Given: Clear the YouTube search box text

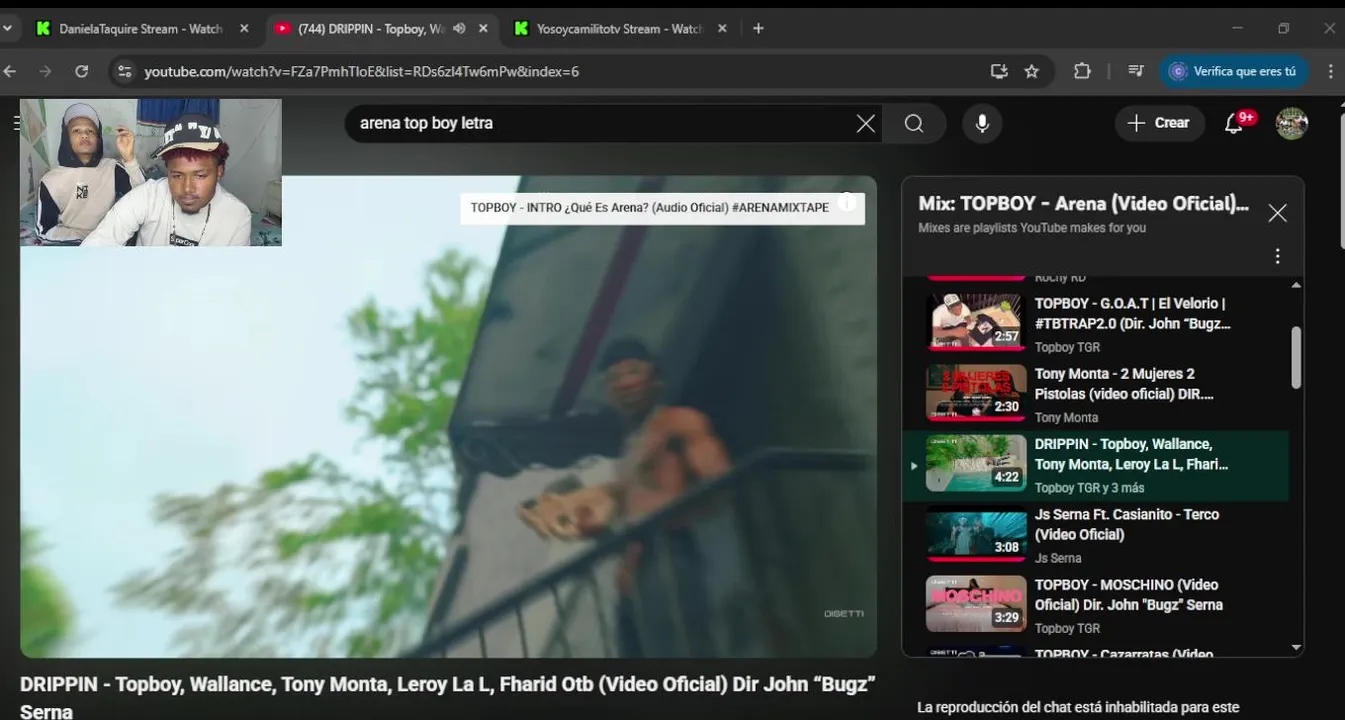Looking at the screenshot, I should pos(865,123).
